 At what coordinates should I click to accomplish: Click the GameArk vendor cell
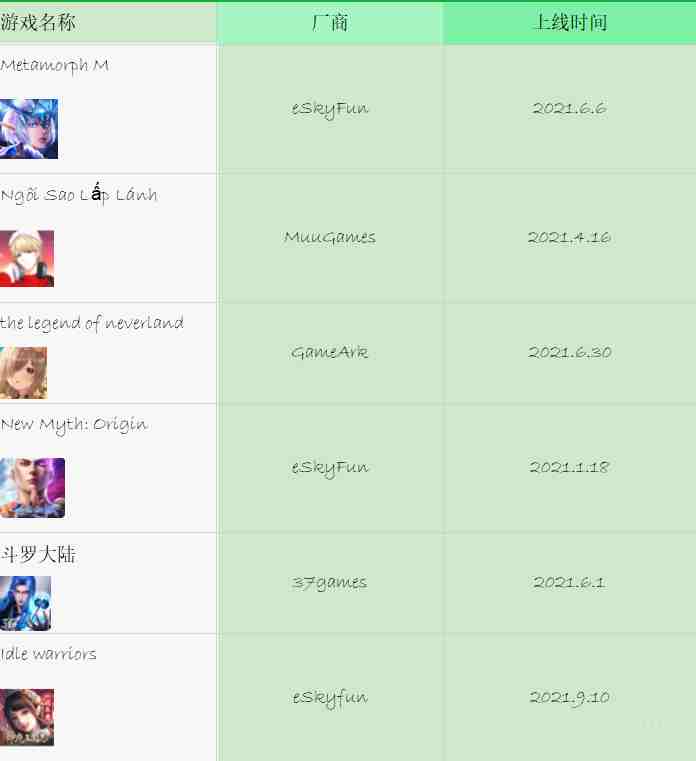(330, 353)
